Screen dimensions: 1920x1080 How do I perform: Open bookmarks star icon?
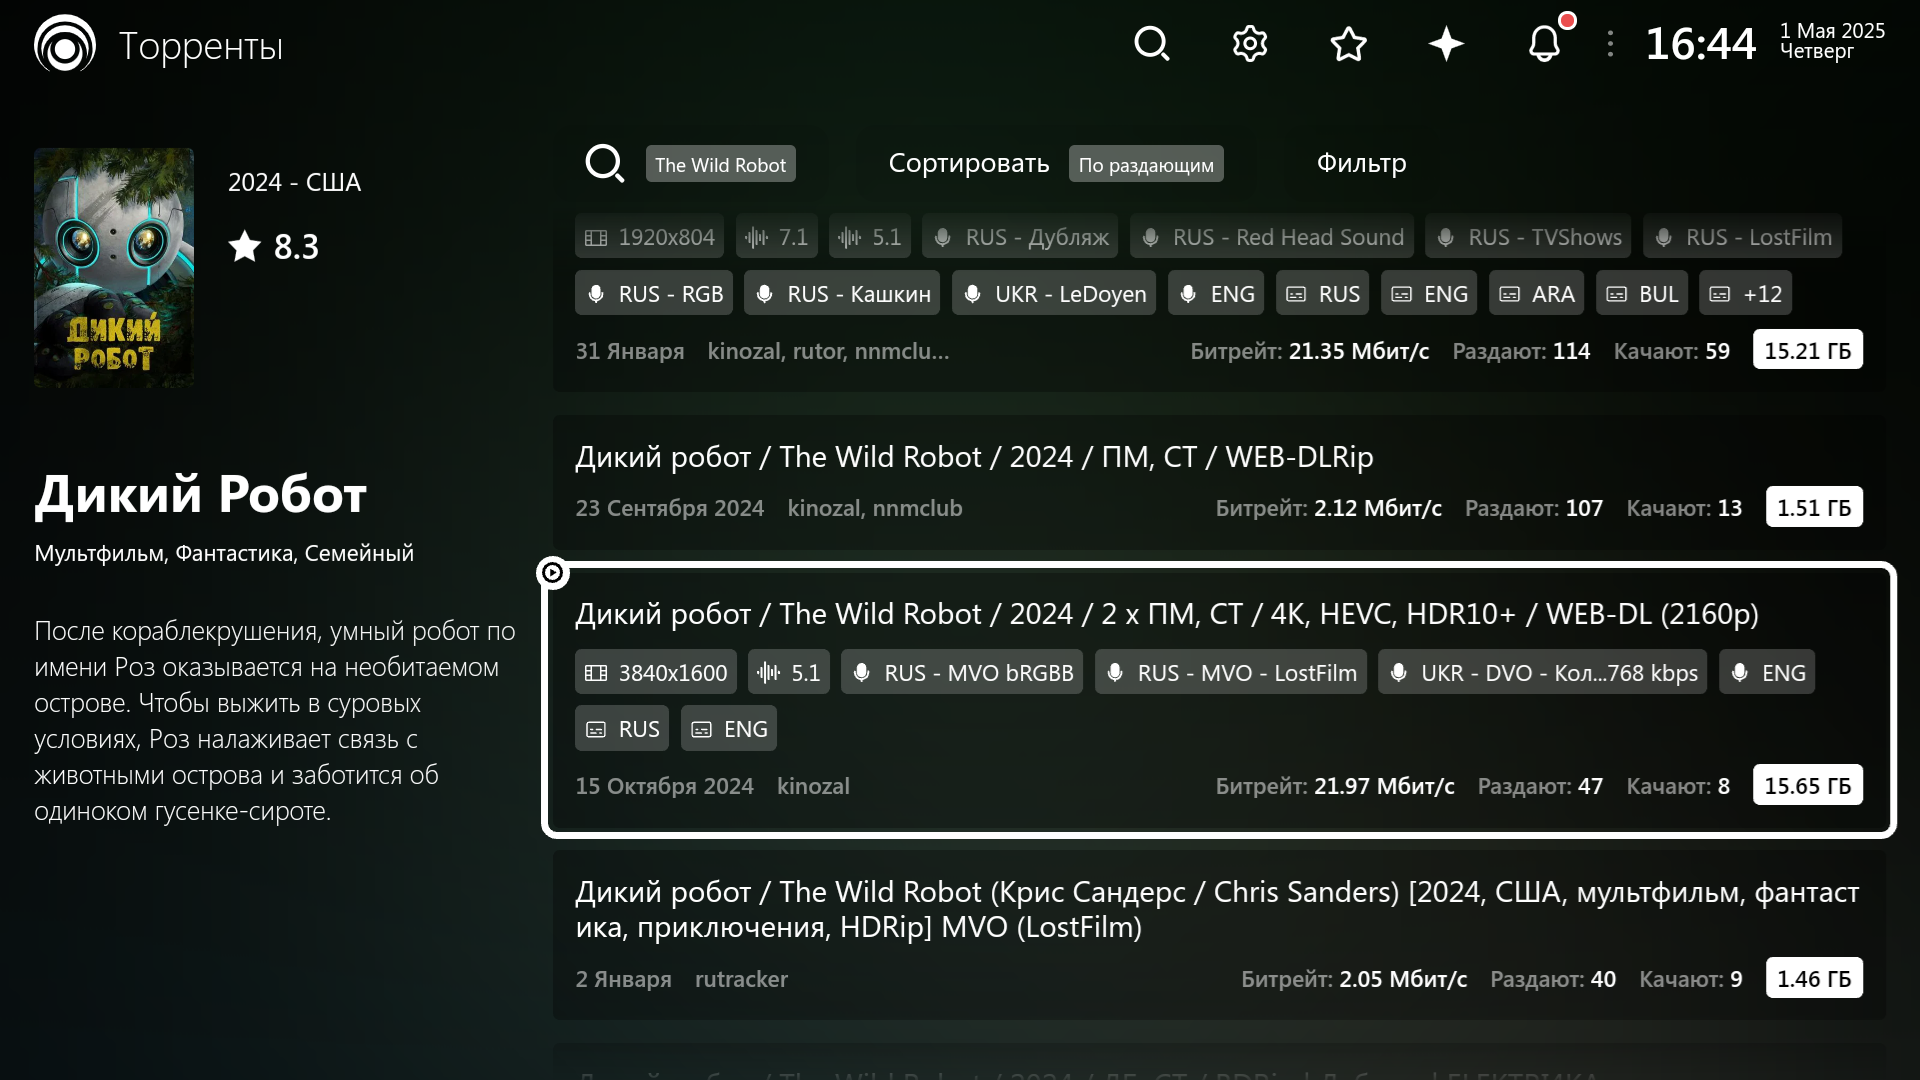(x=1348, y=44)
